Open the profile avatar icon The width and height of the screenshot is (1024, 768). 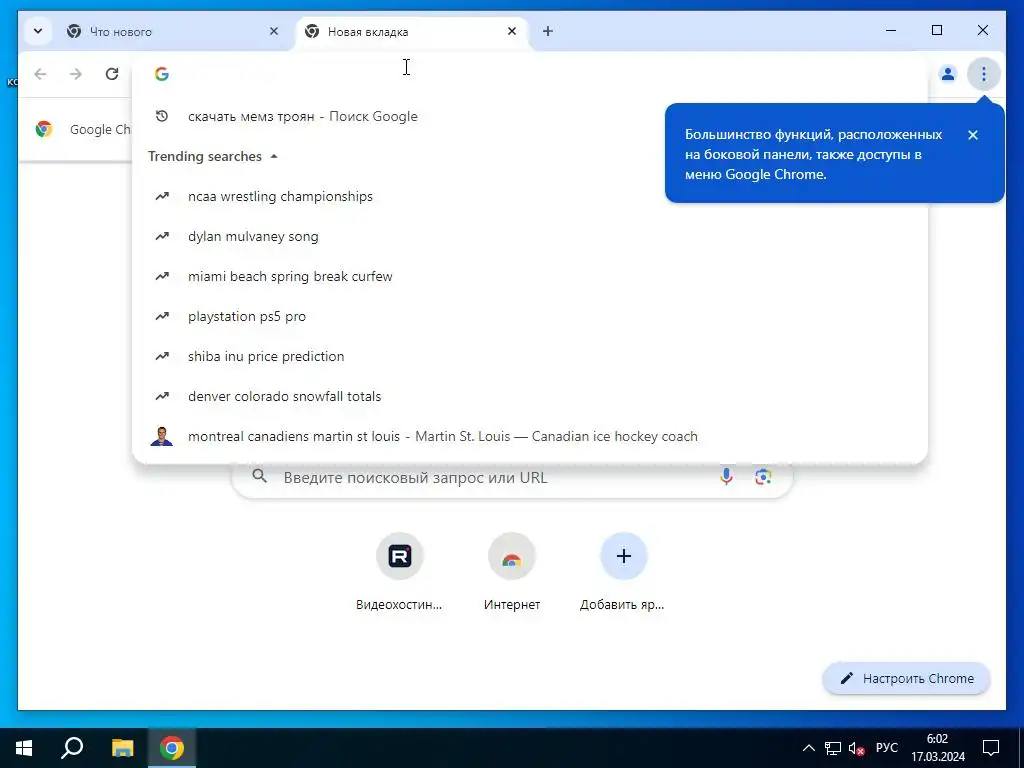948,74
